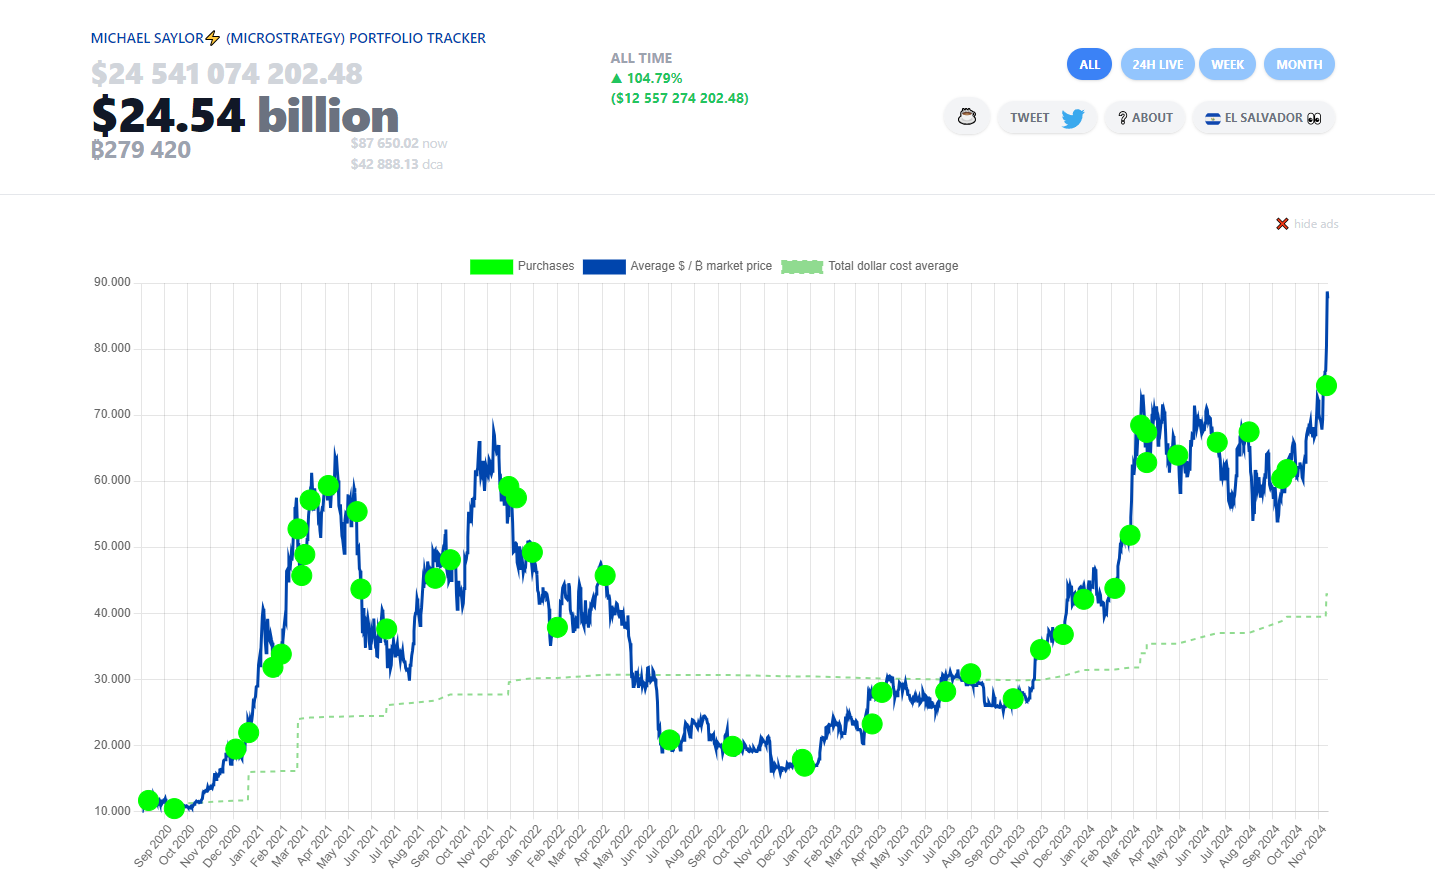Click the coffee cup donate icon button

point(967,117)
